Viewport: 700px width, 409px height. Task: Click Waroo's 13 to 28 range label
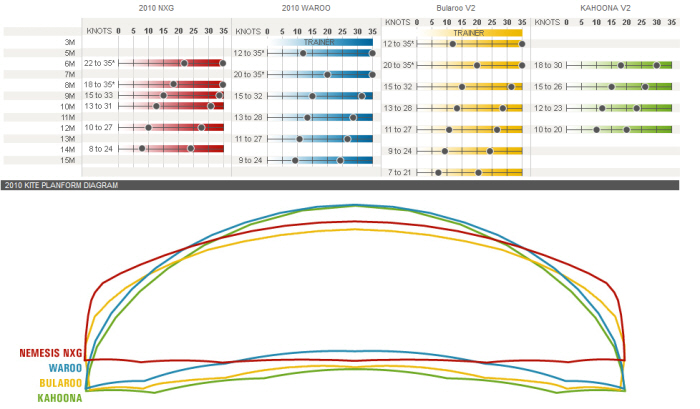click(248, 117)
